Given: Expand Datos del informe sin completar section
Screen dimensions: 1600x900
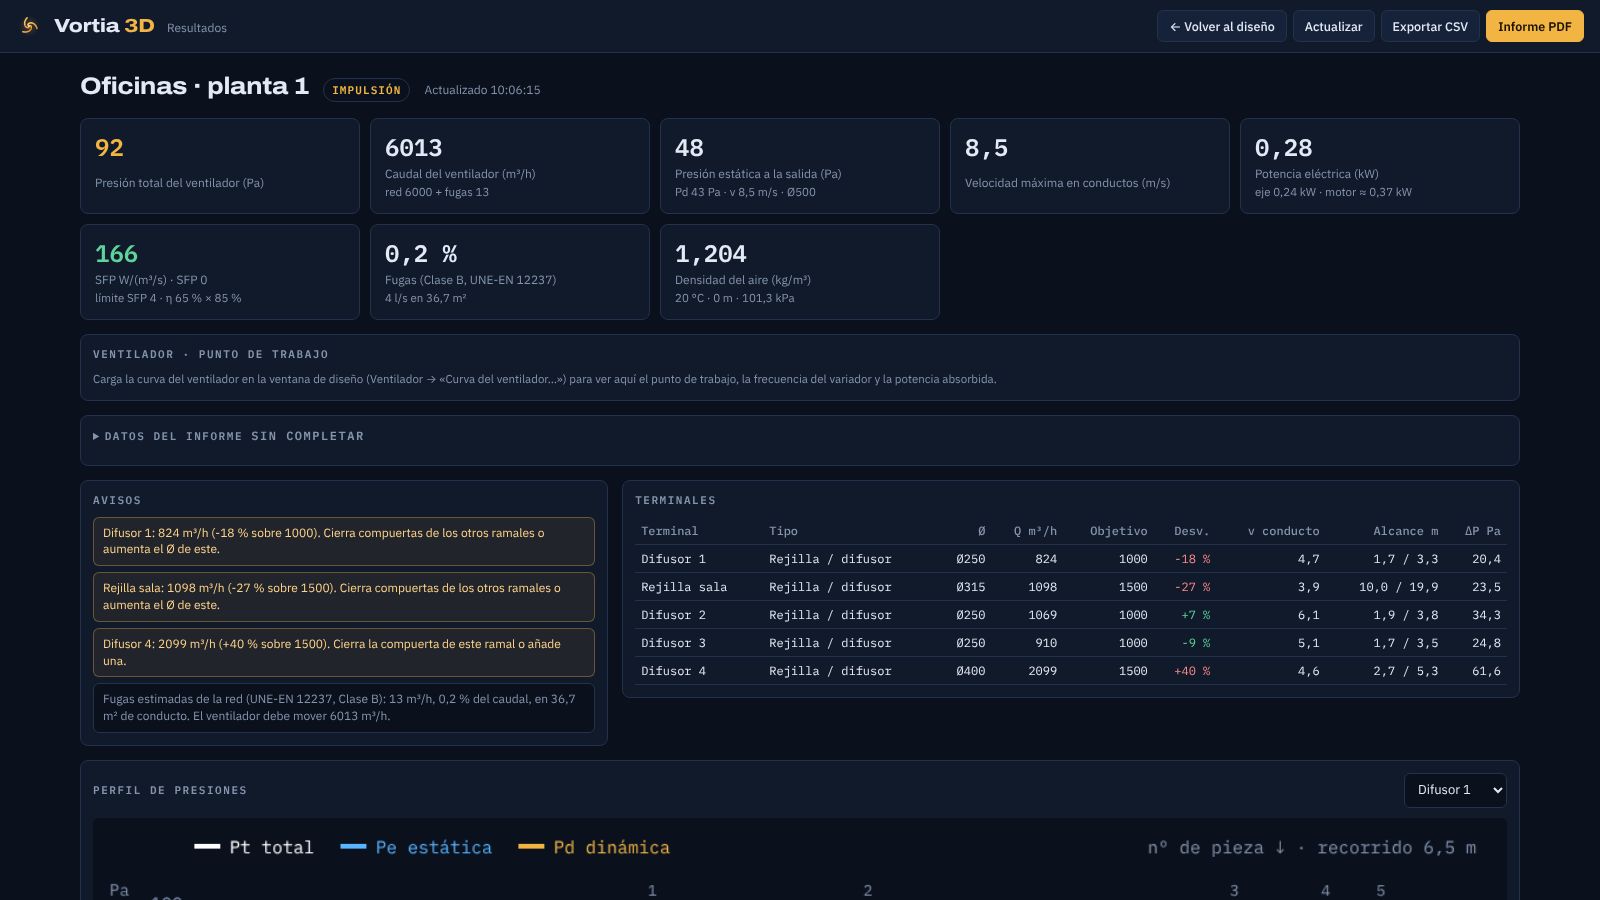Looking at the screenshot, I should 228,436.
